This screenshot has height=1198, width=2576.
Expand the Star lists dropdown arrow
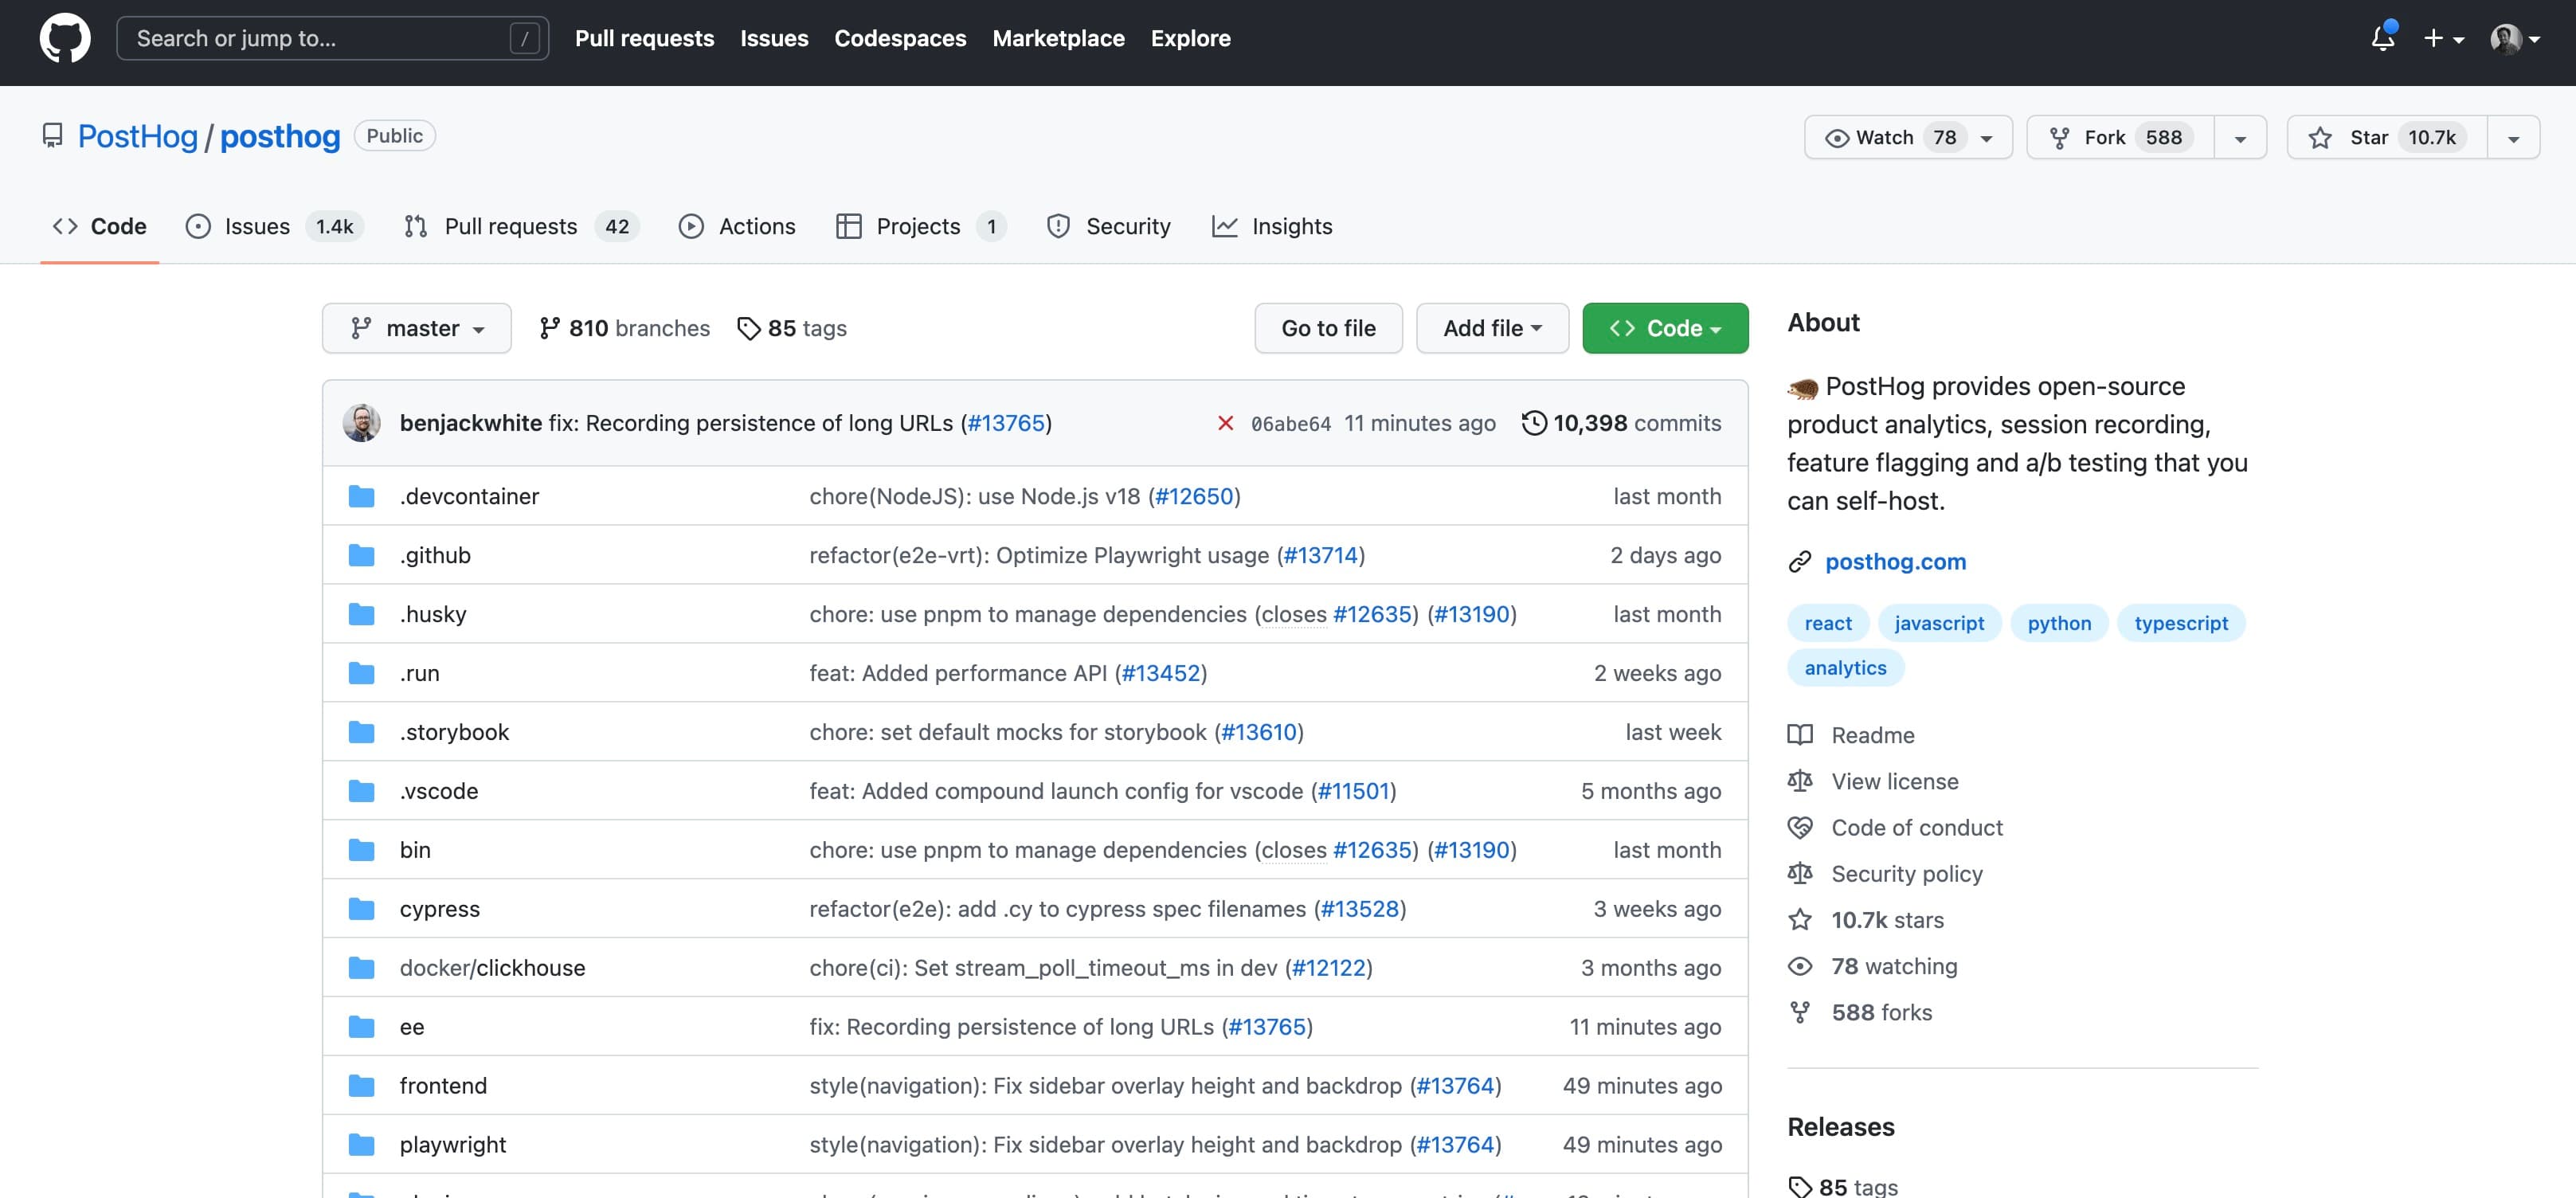coord(2513,138)
